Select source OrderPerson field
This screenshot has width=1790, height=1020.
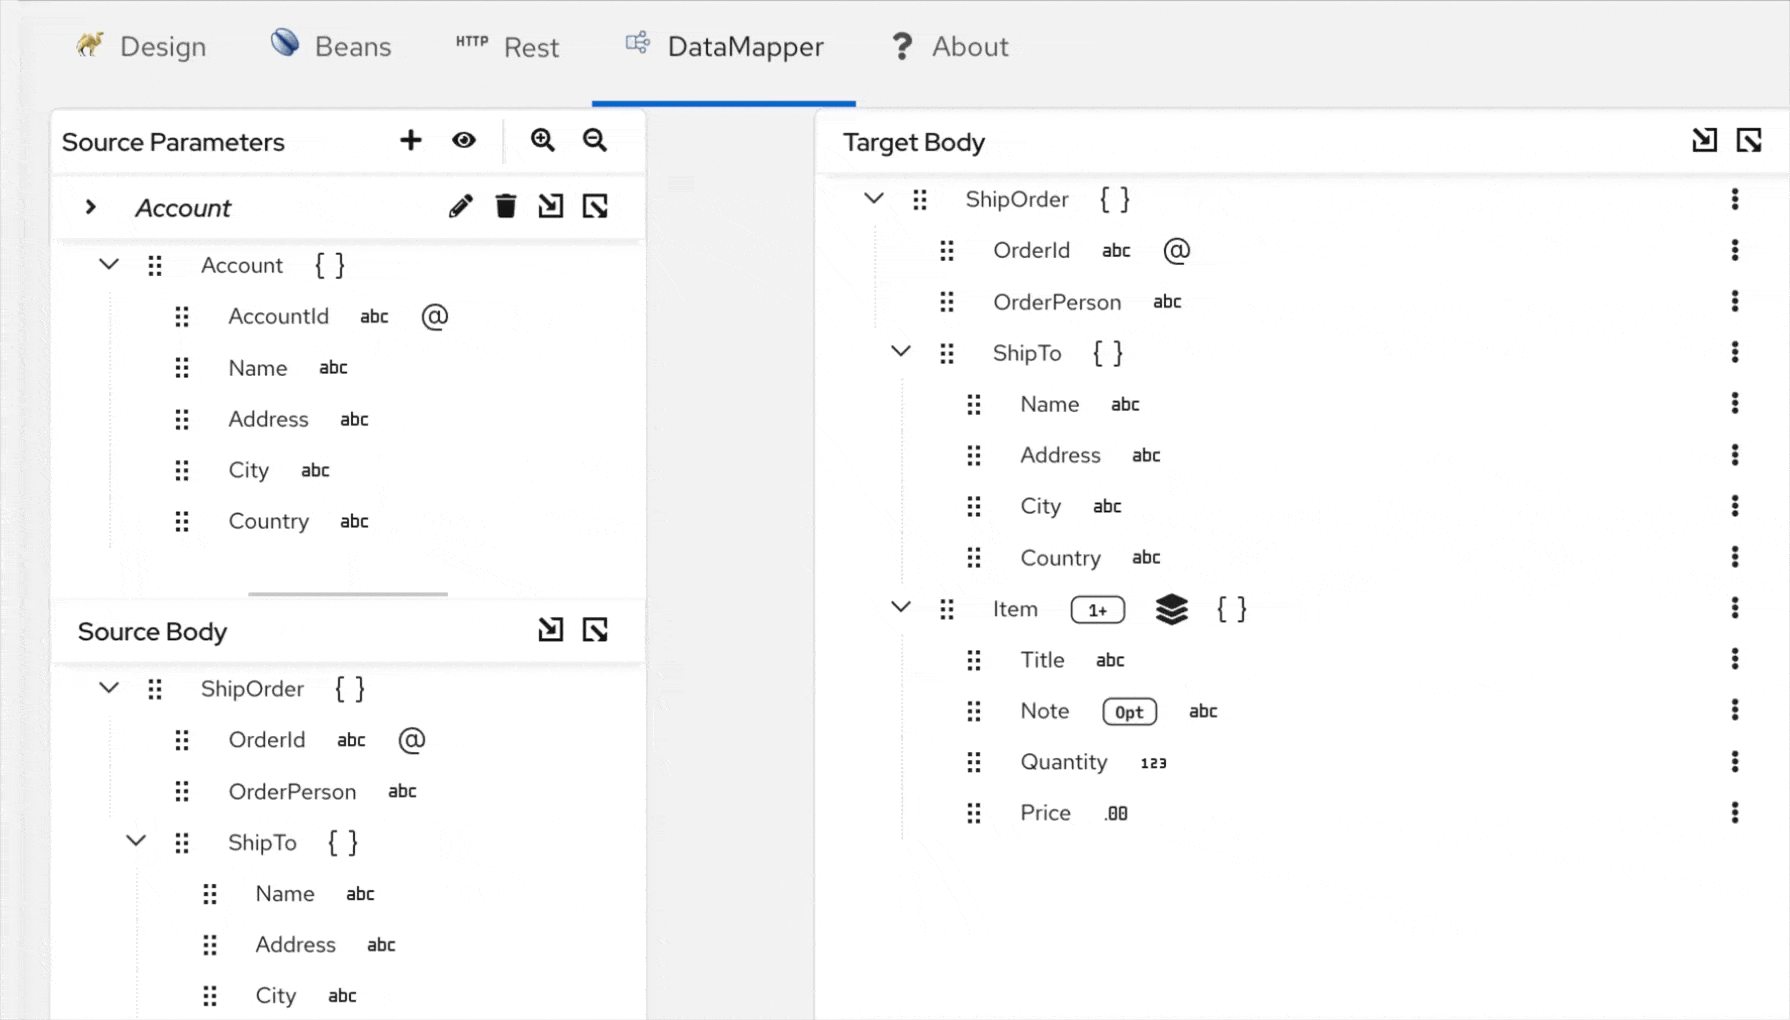[x=292, y=792]
